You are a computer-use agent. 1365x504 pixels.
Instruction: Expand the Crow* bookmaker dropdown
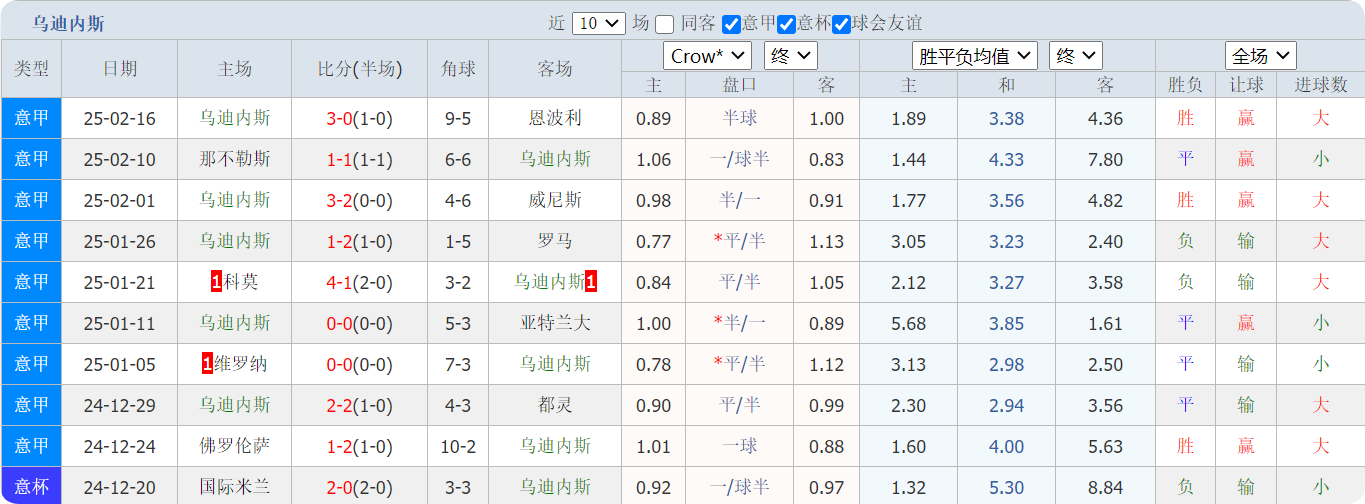[x=706, y=56]
